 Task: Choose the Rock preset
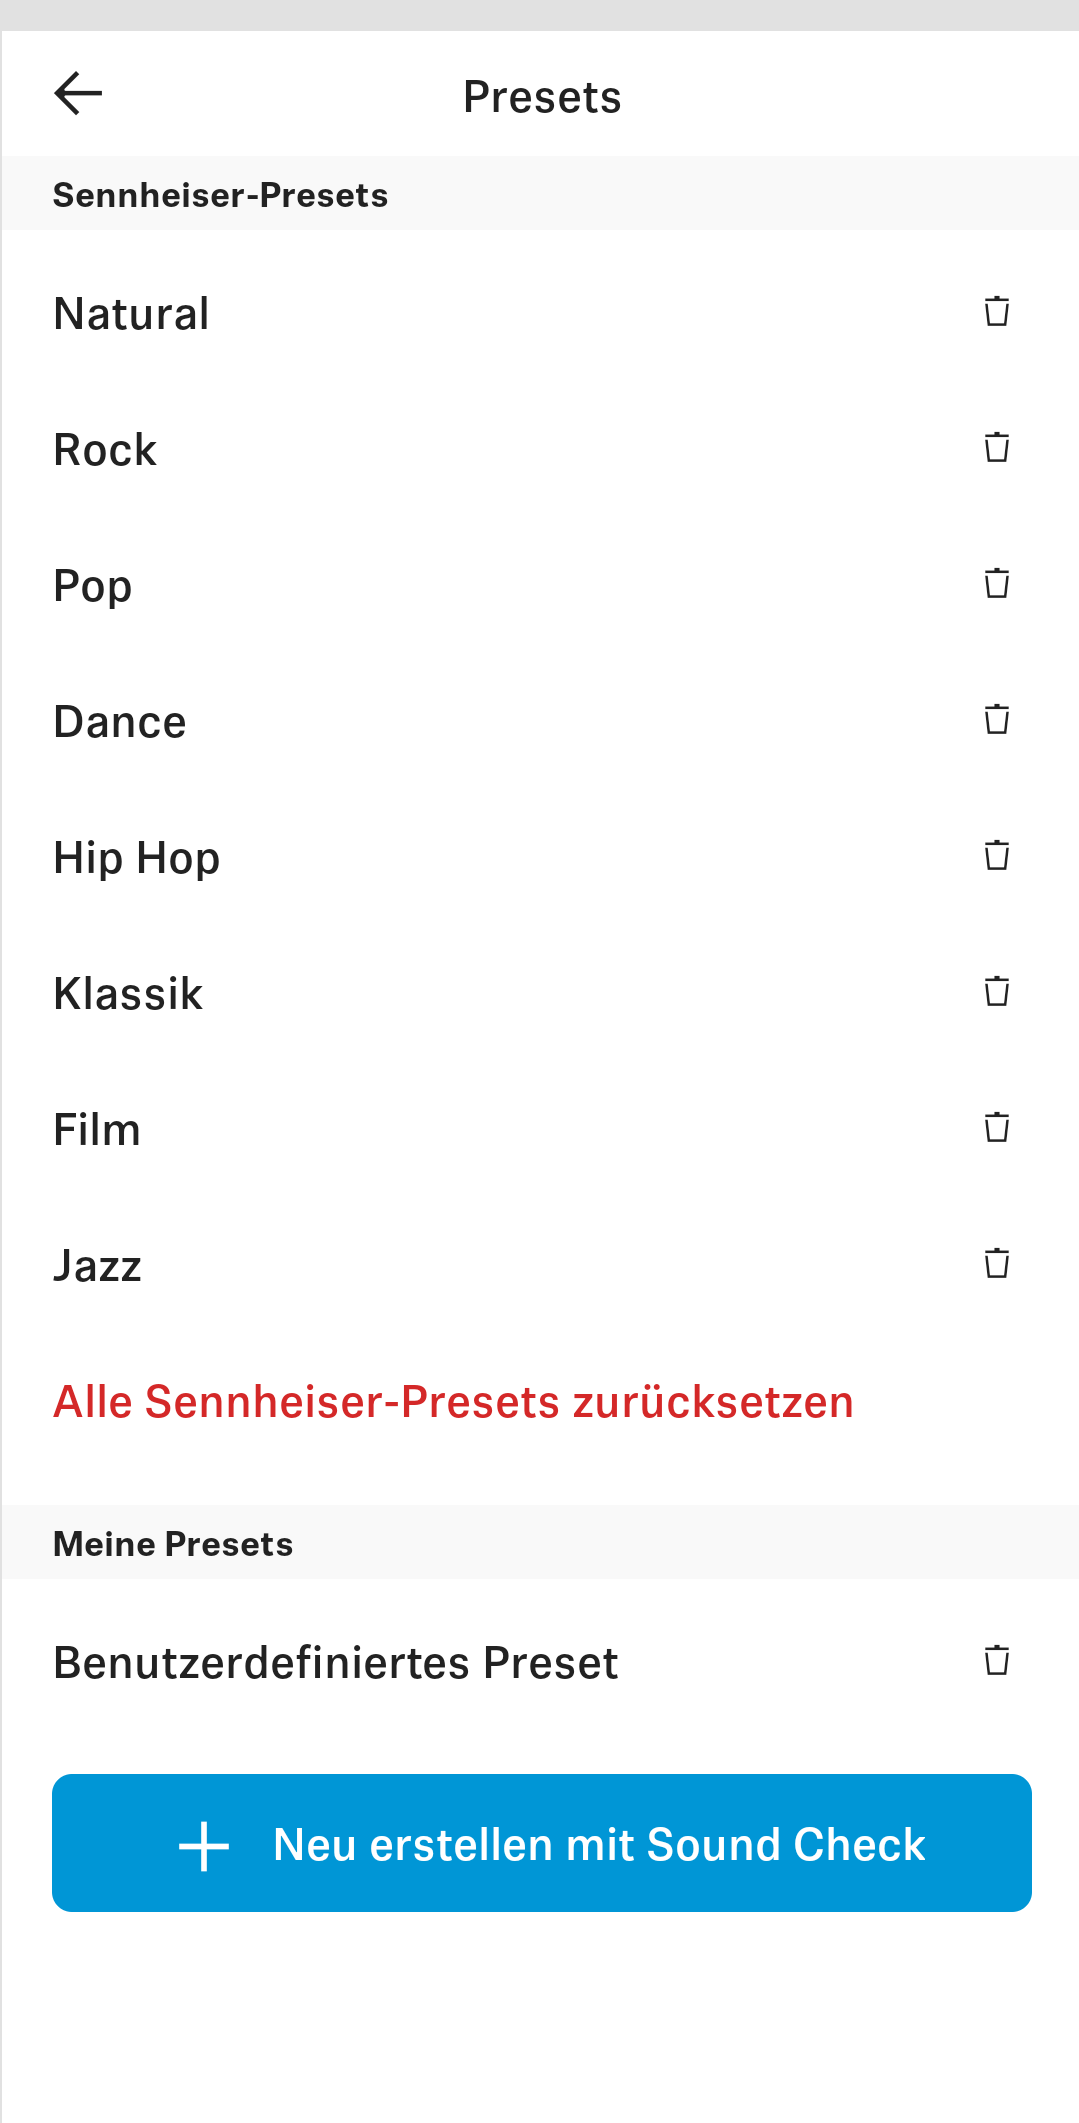[x=105, y=450]
